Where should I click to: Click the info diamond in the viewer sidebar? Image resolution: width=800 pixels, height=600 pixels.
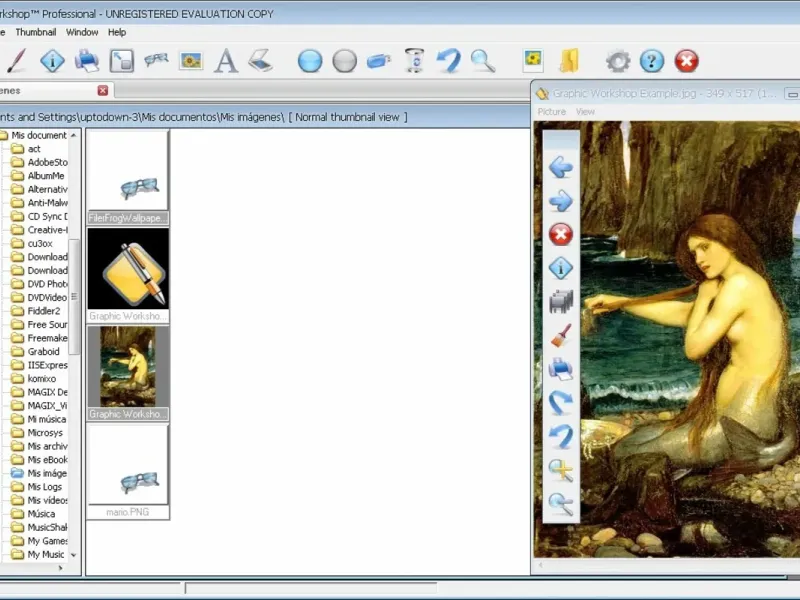point(561,268)
